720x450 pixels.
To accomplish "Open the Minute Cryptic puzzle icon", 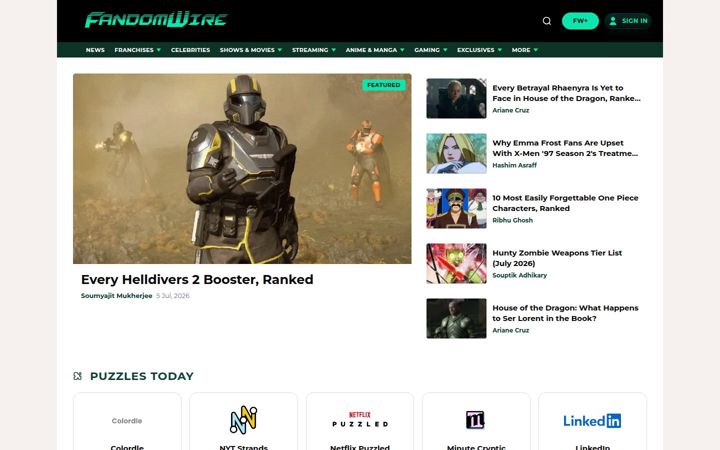I will tap(475, 420).
